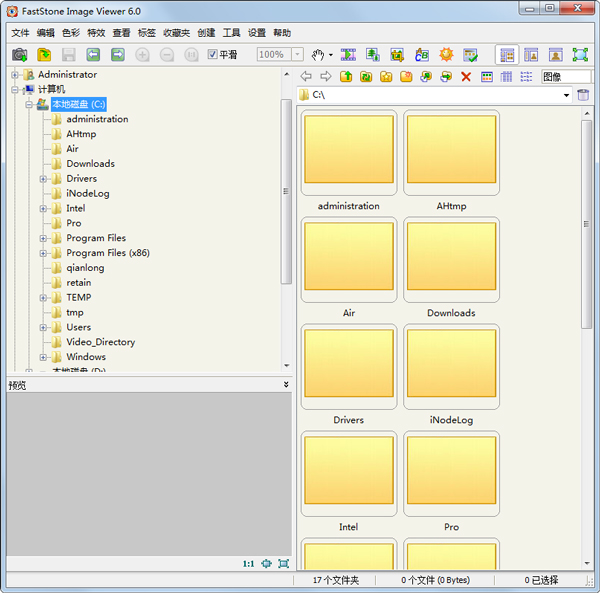
Task: Open the 特效 menu
Action: coord(96,33)
